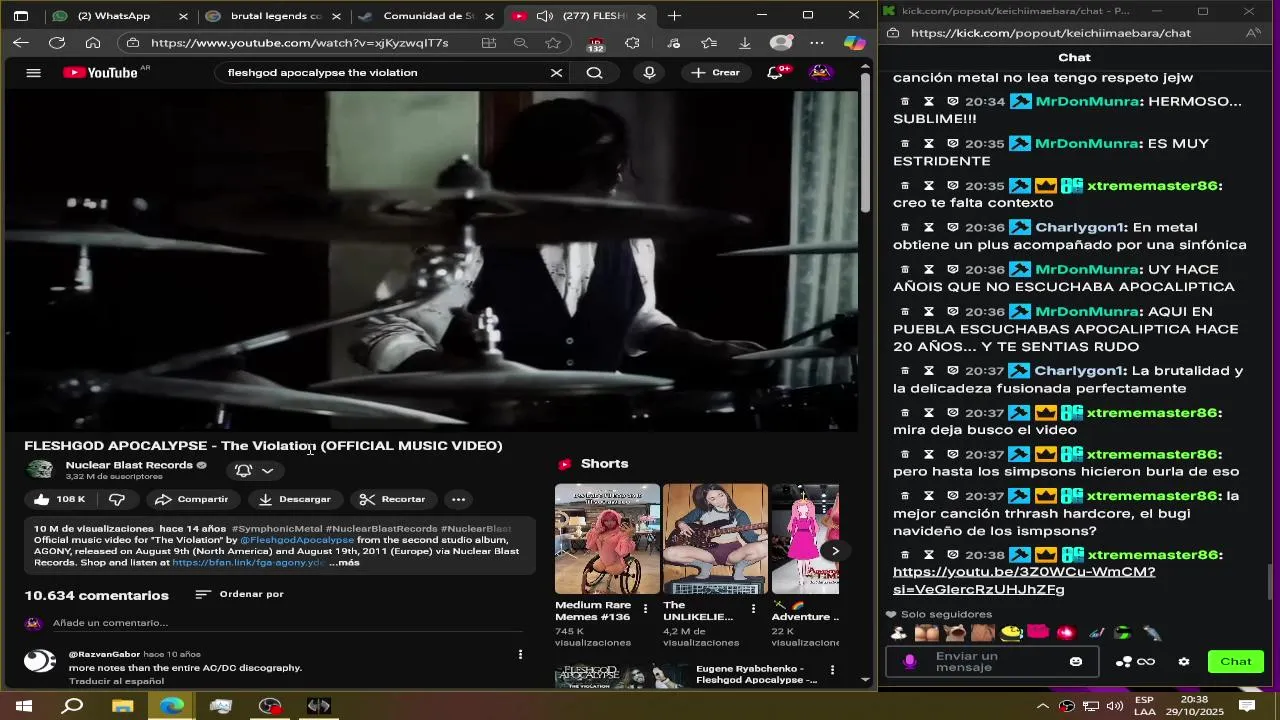Open the browser favorites list icon
The image size is (1280, 720).
coord(709,43)
